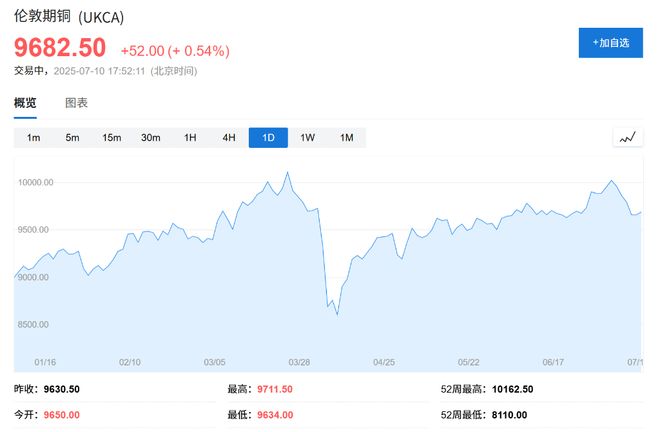Click the 03/28 date on chart axis
Screen dimensions: 660x432
[299, 361]
